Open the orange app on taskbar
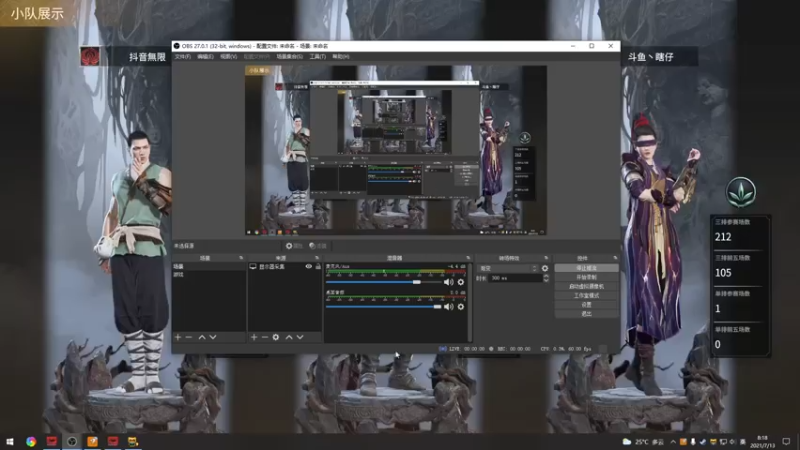Screen dimensions: 800x450 92,442
